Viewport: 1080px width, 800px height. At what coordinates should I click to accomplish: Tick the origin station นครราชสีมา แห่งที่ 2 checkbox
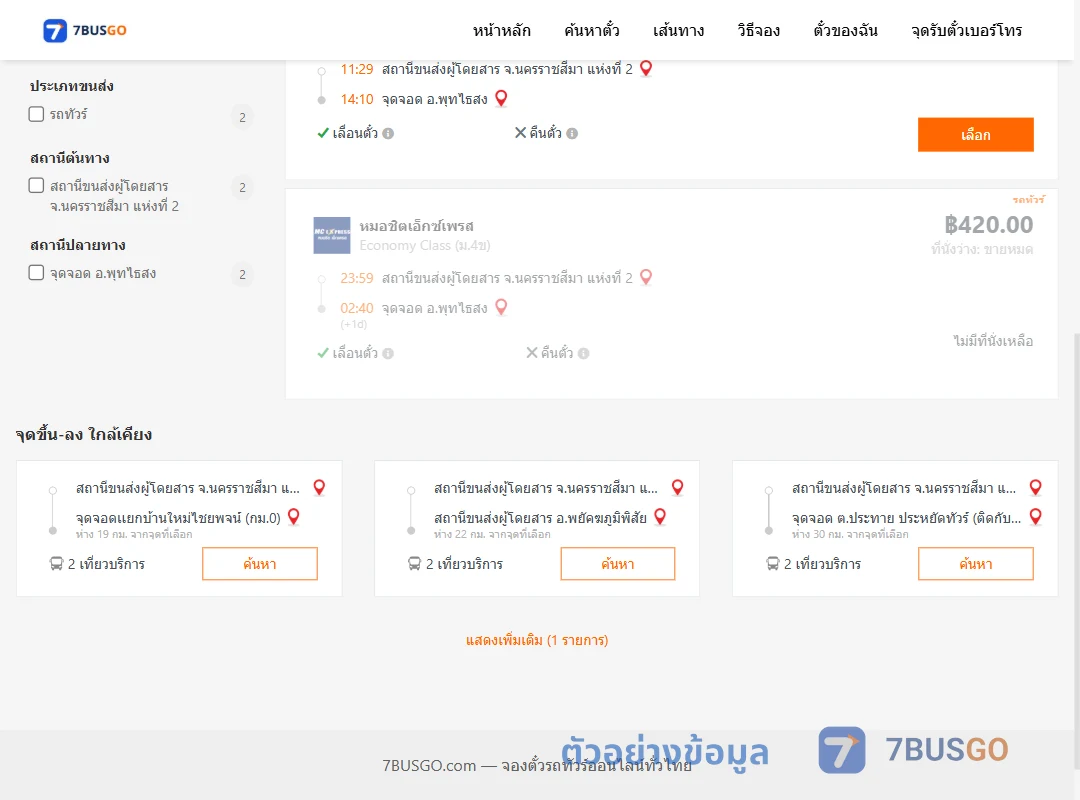point(37,185)
